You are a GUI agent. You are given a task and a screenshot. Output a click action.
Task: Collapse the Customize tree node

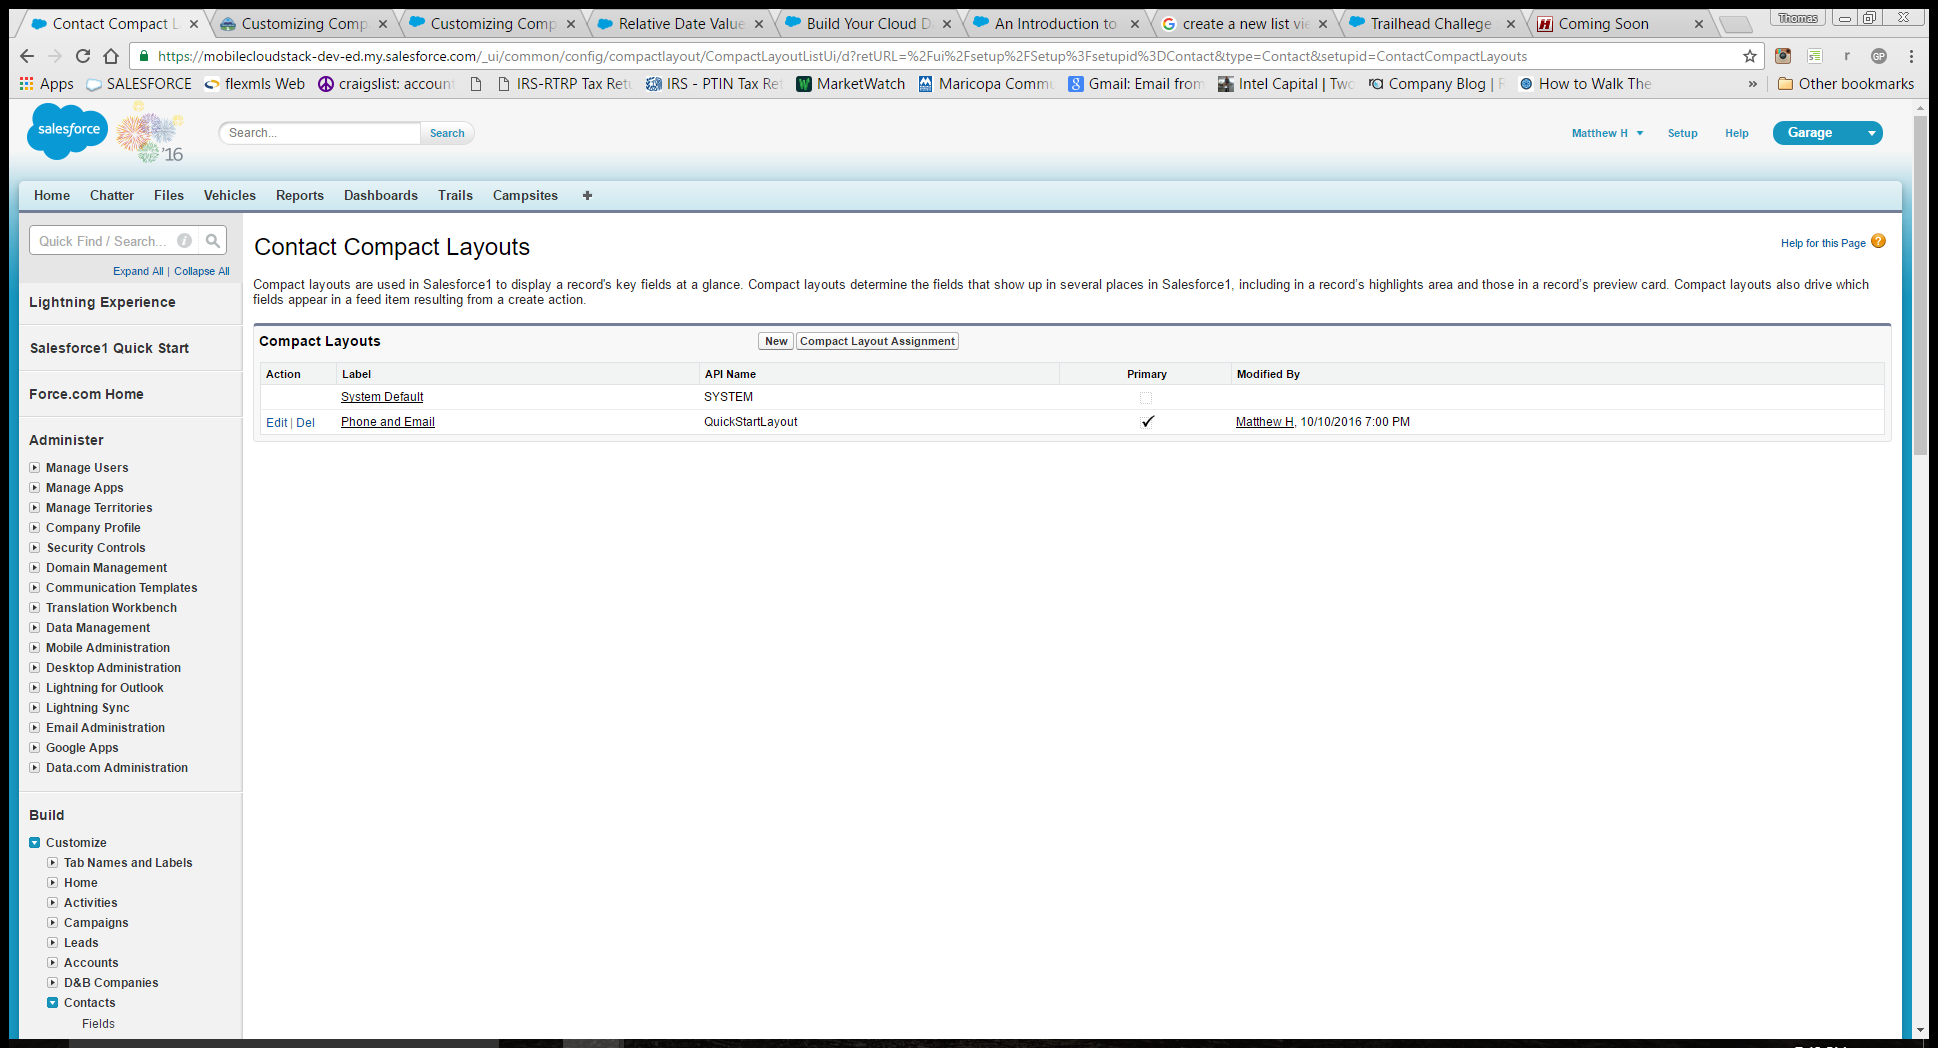pos(35,843)
